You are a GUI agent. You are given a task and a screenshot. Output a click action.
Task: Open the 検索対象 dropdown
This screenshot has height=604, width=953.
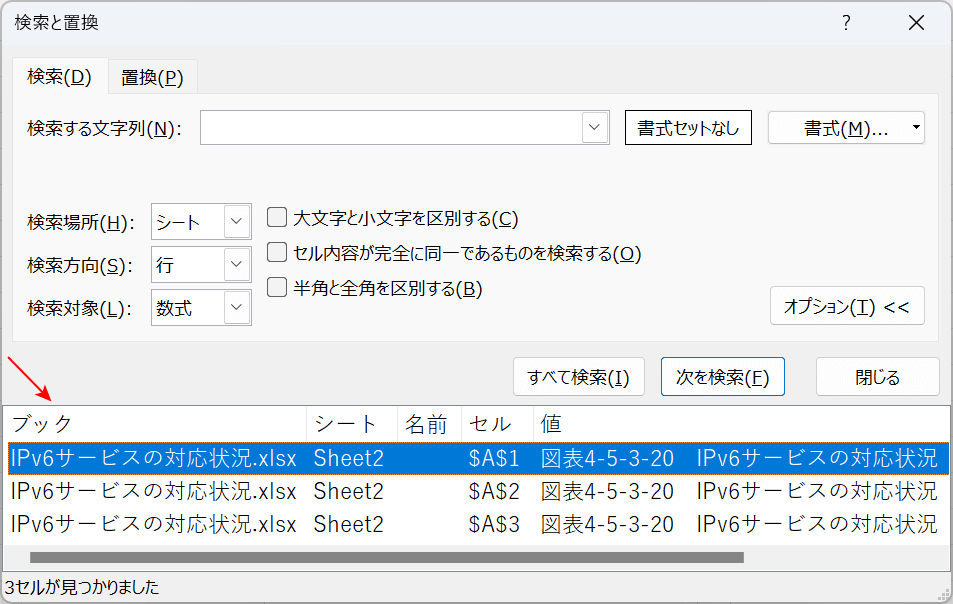(237, 308)
